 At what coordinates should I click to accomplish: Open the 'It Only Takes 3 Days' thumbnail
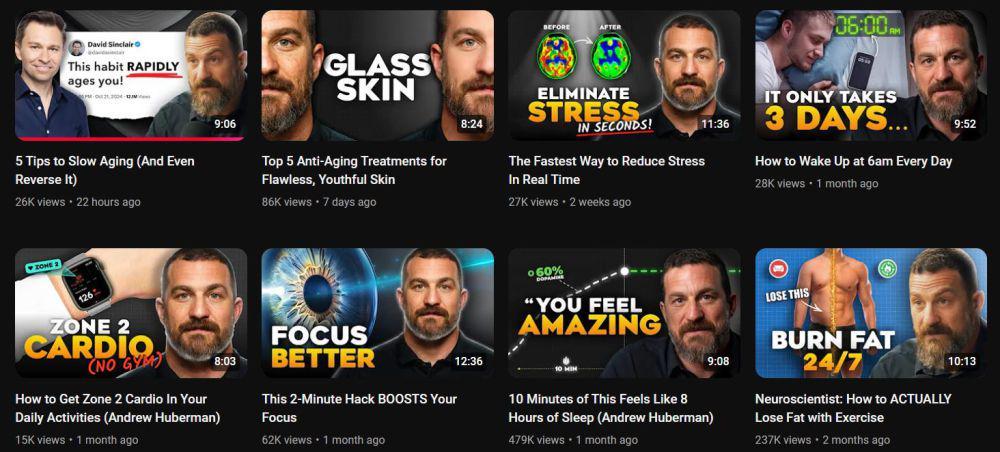871,75
